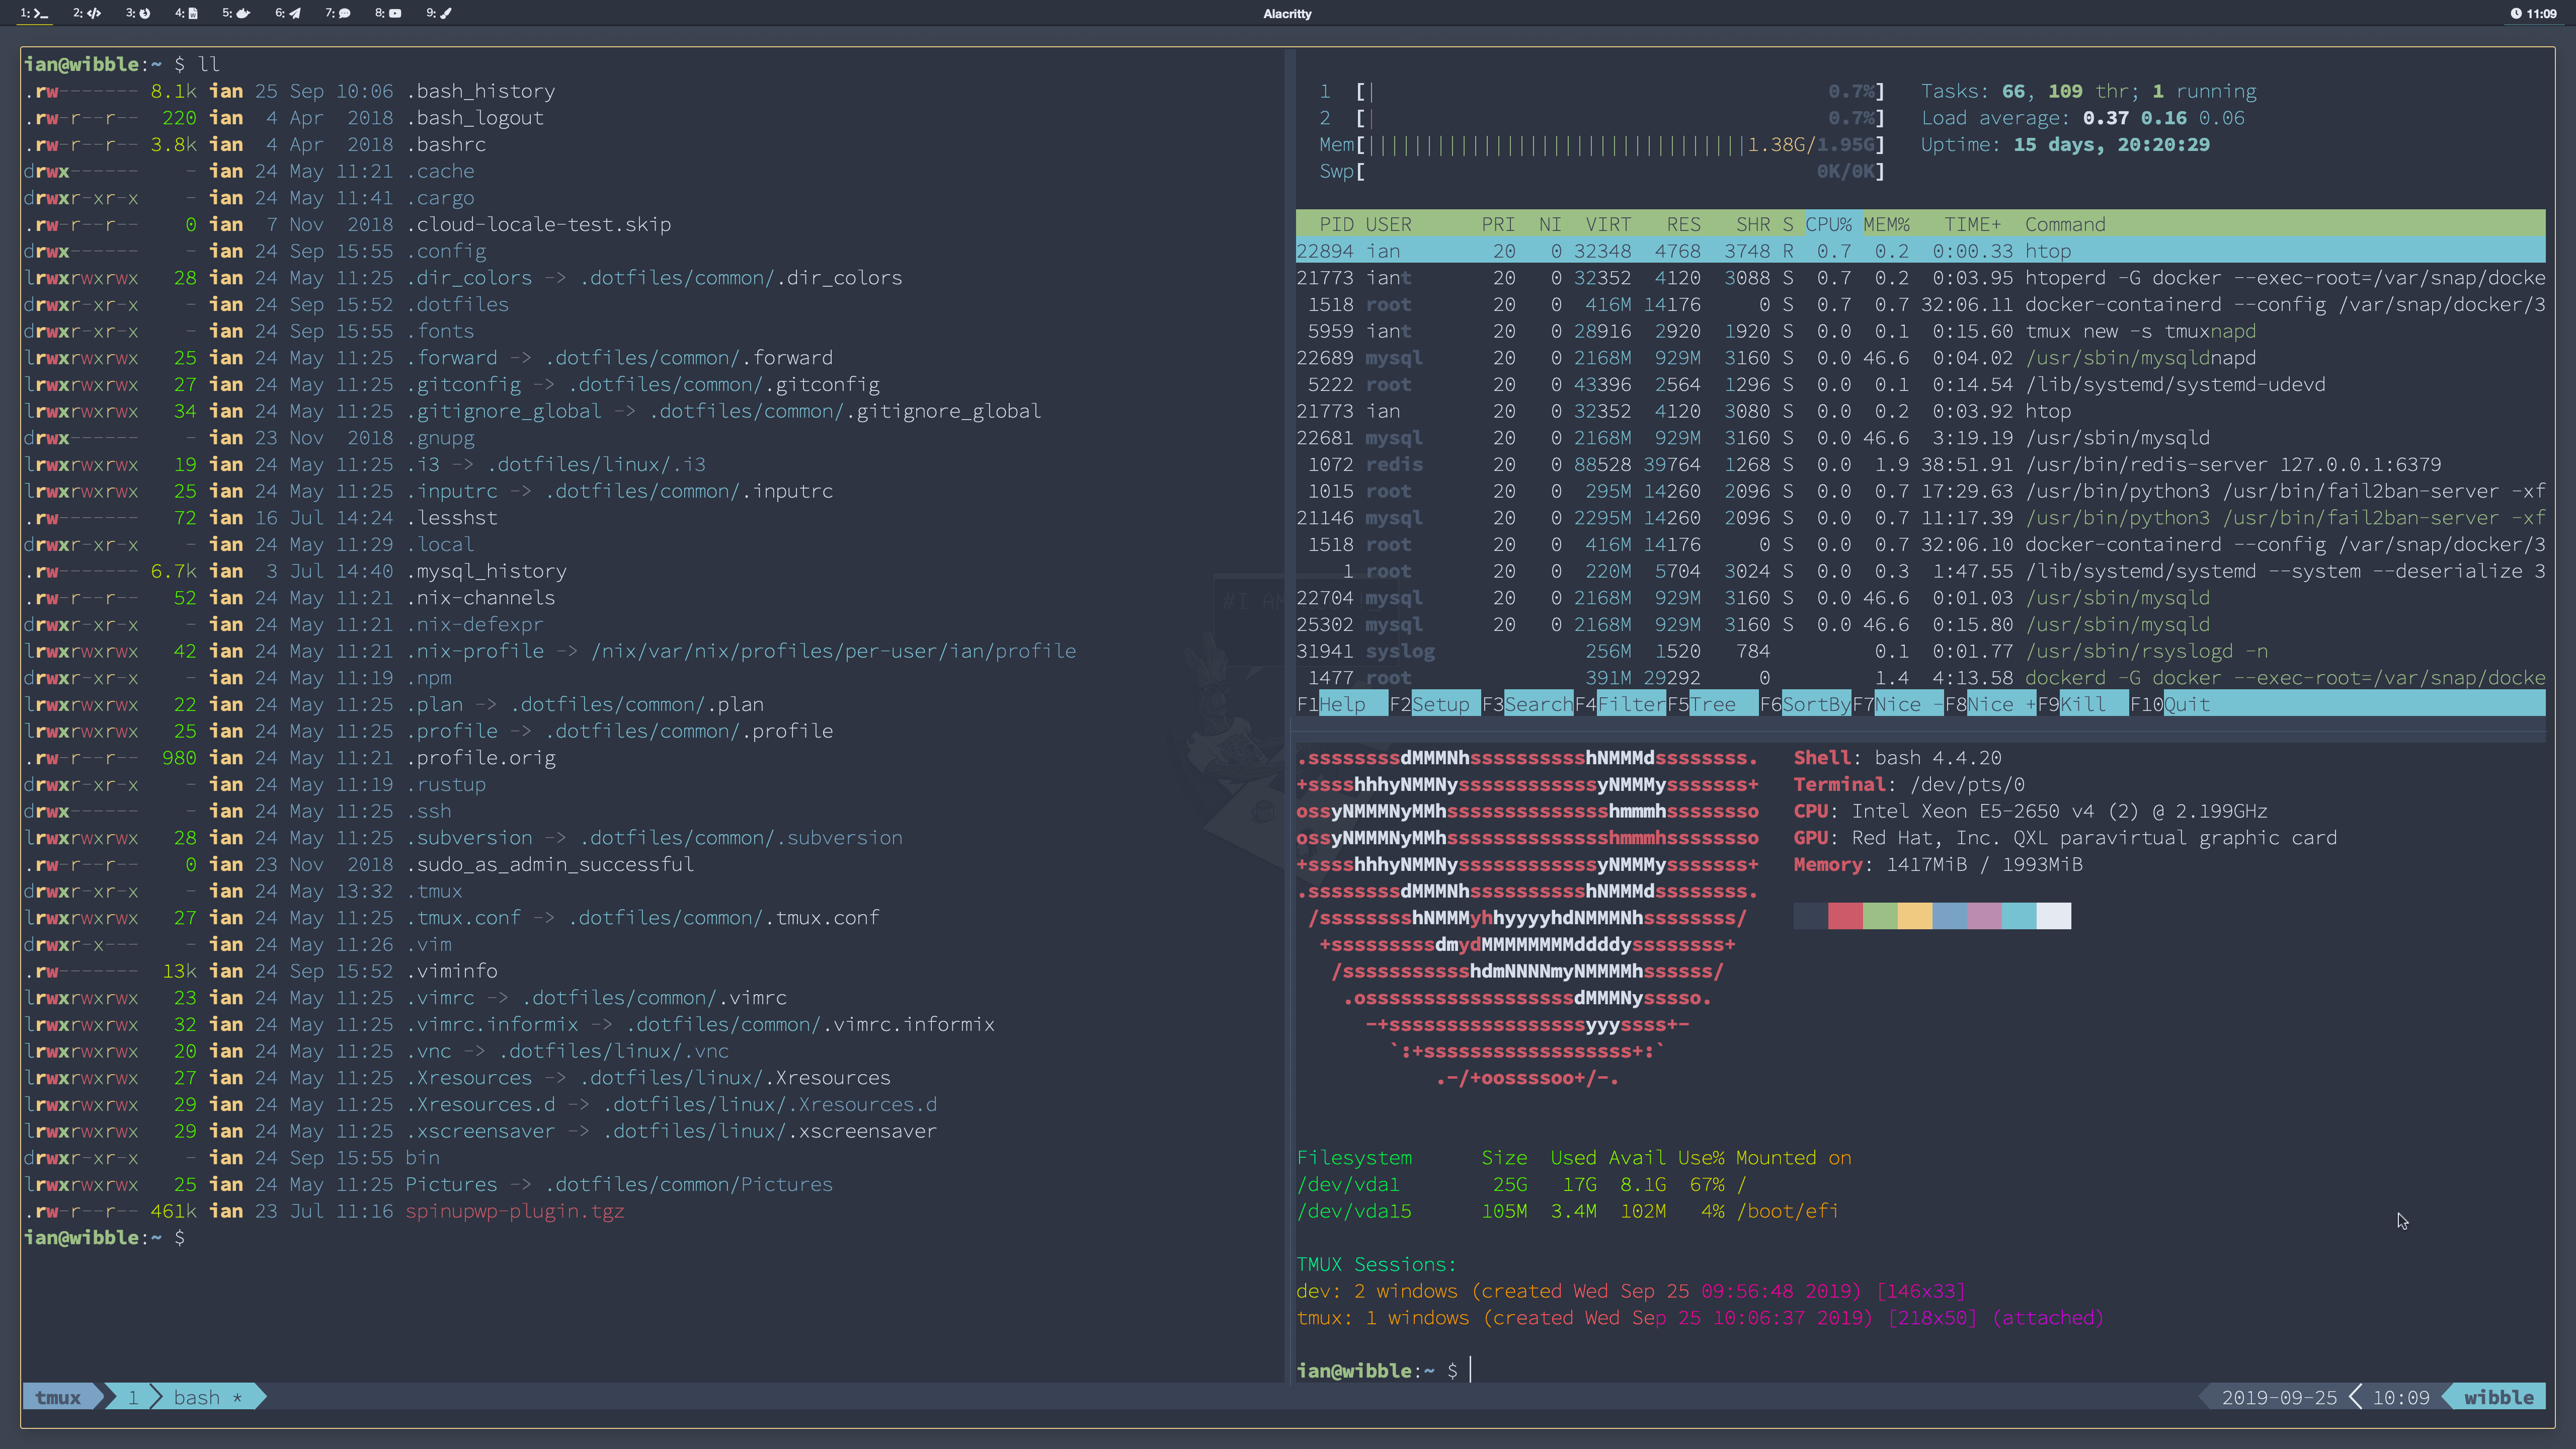Screen dimensions: 2576x1449
Task: Open F2 Setup in htop
Action: (x=1440, y=704)
